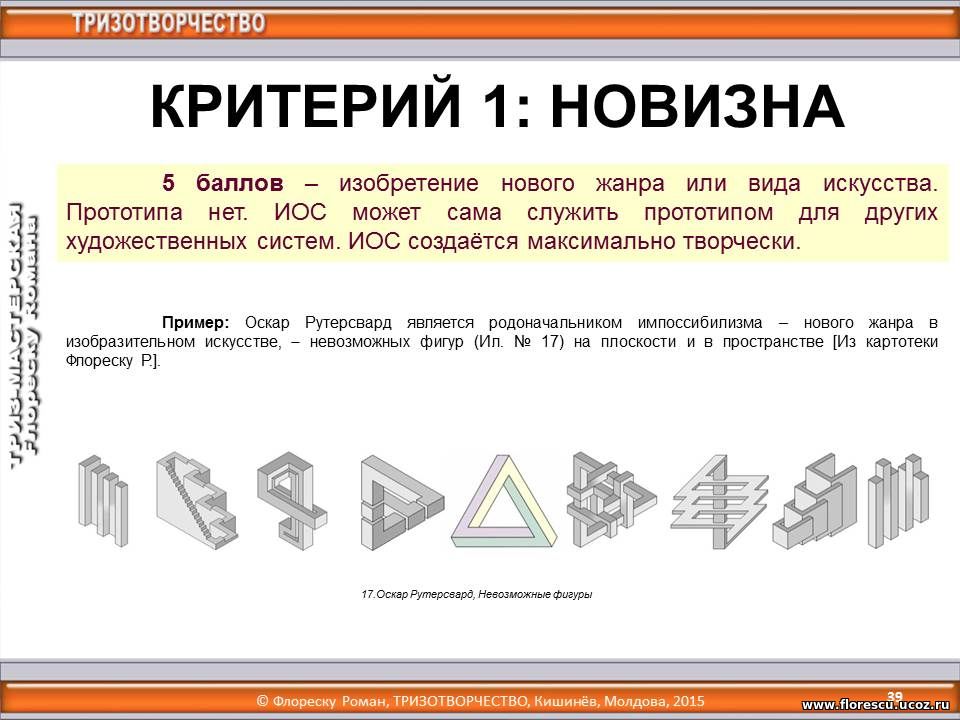Screen dimensions: 960x720
Task: Click the slide title КРИТЕРИЙ 1: НОВИЗНА
Action: click(497, 107)
